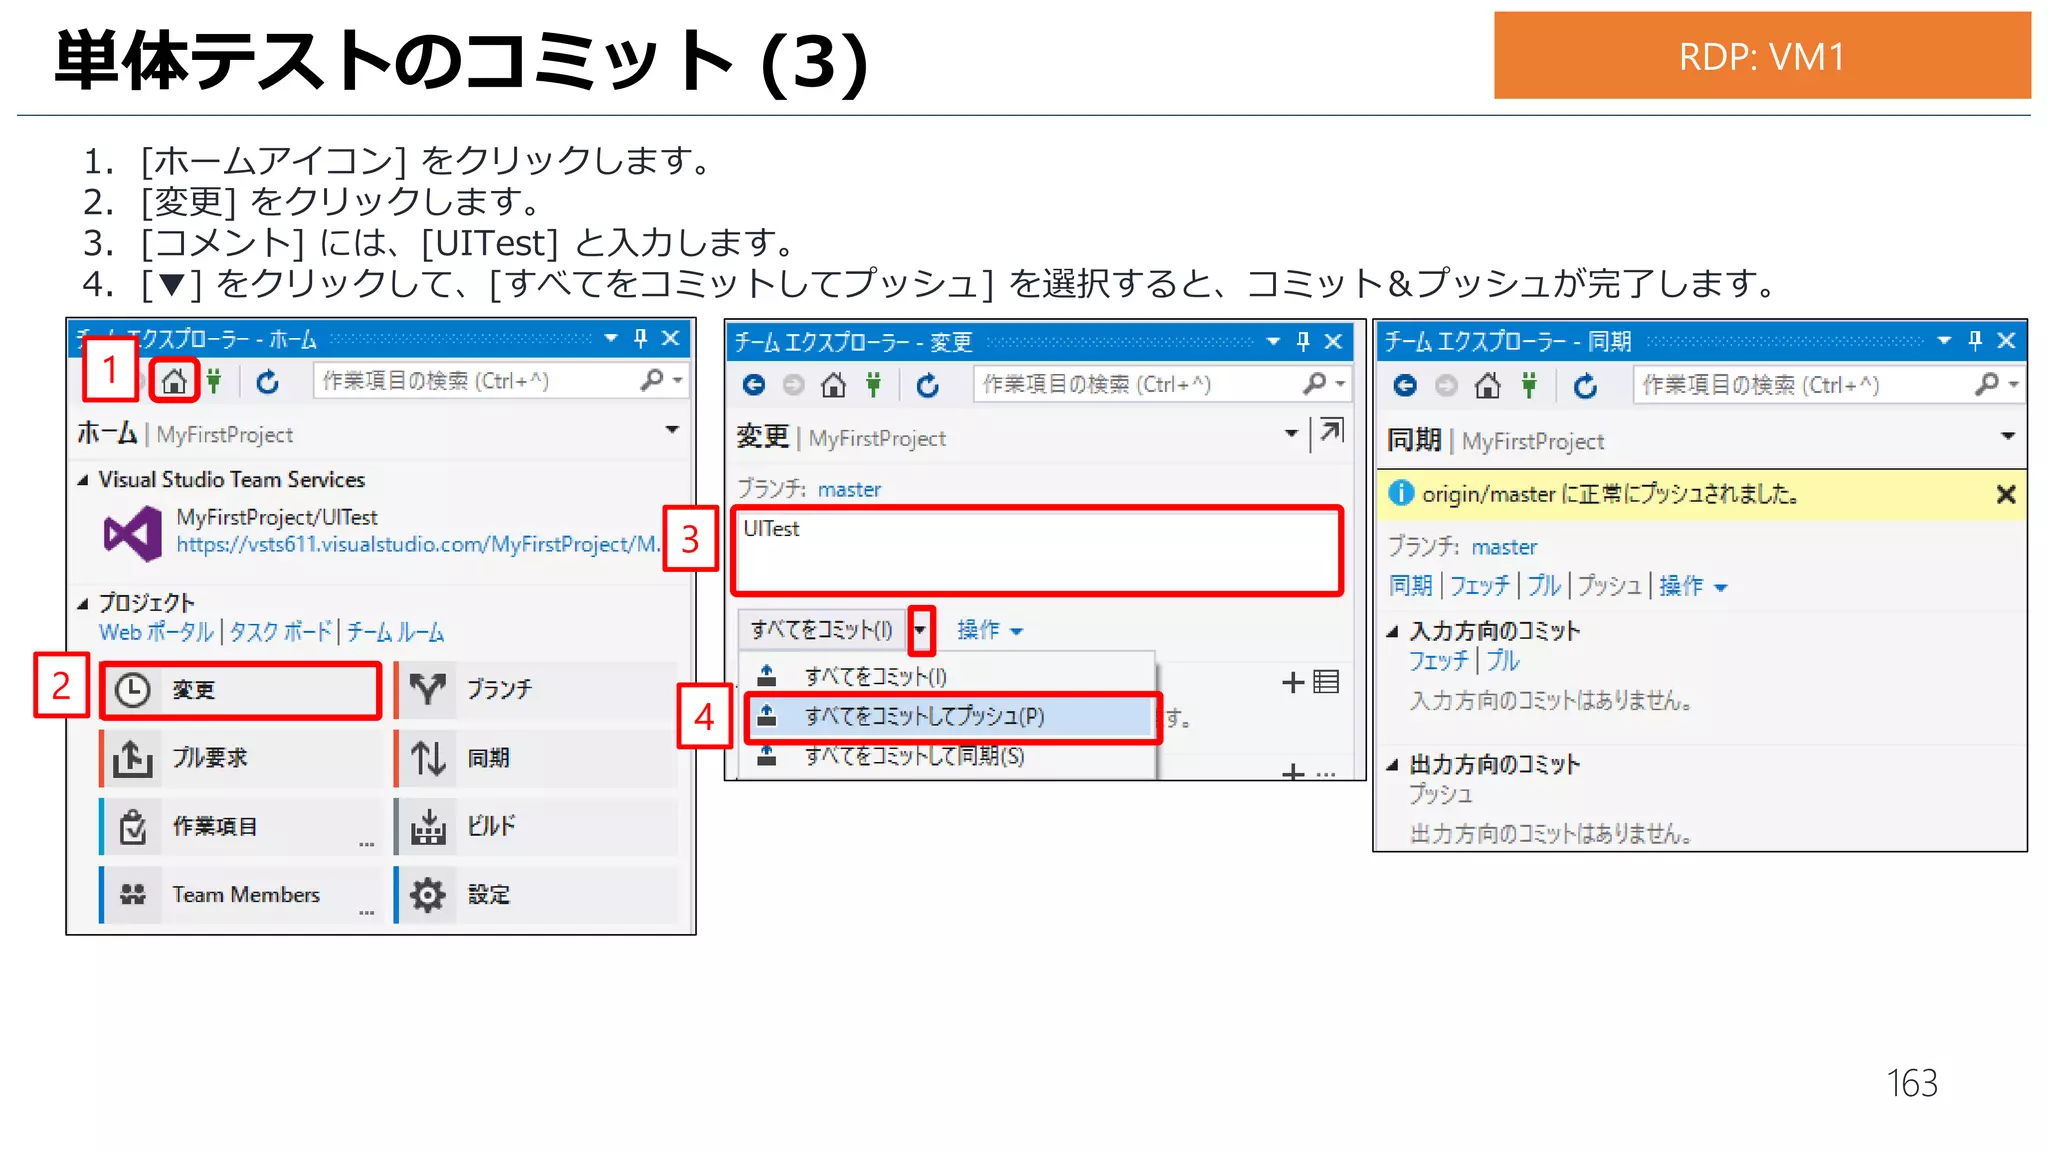Screen dimensions: 2048x1152
Task: Open the 変更 | MyFirstProject dropdown arrow
Action: point(1291,433)
